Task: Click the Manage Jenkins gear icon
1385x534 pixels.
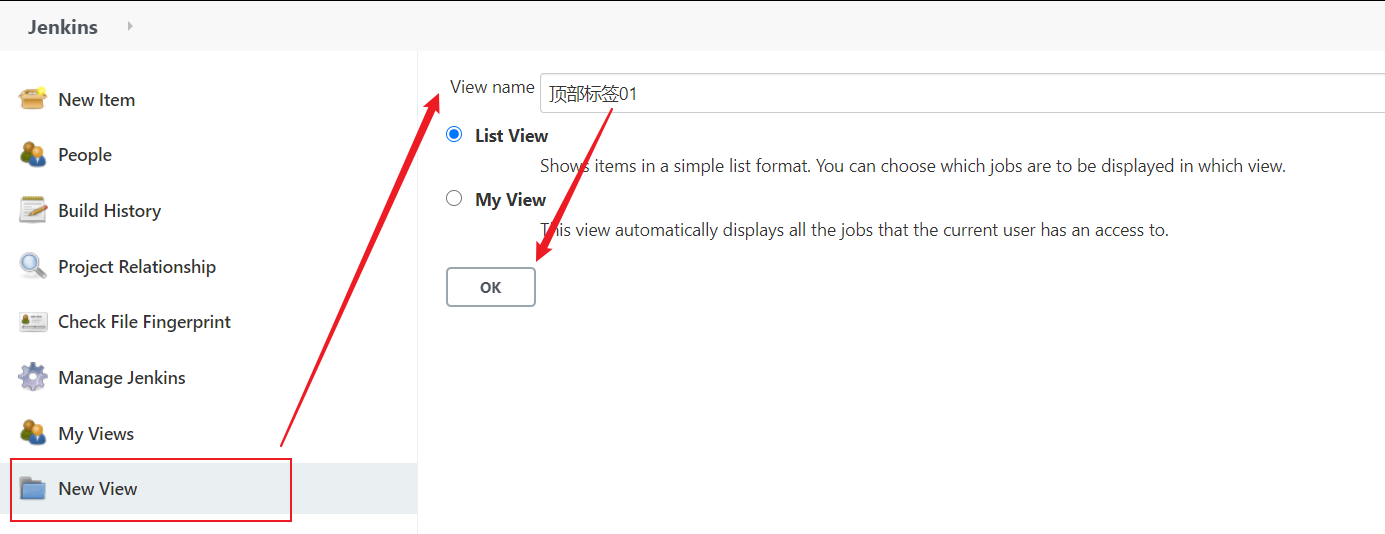Action: pyautogui.click(x=33, y=377)
